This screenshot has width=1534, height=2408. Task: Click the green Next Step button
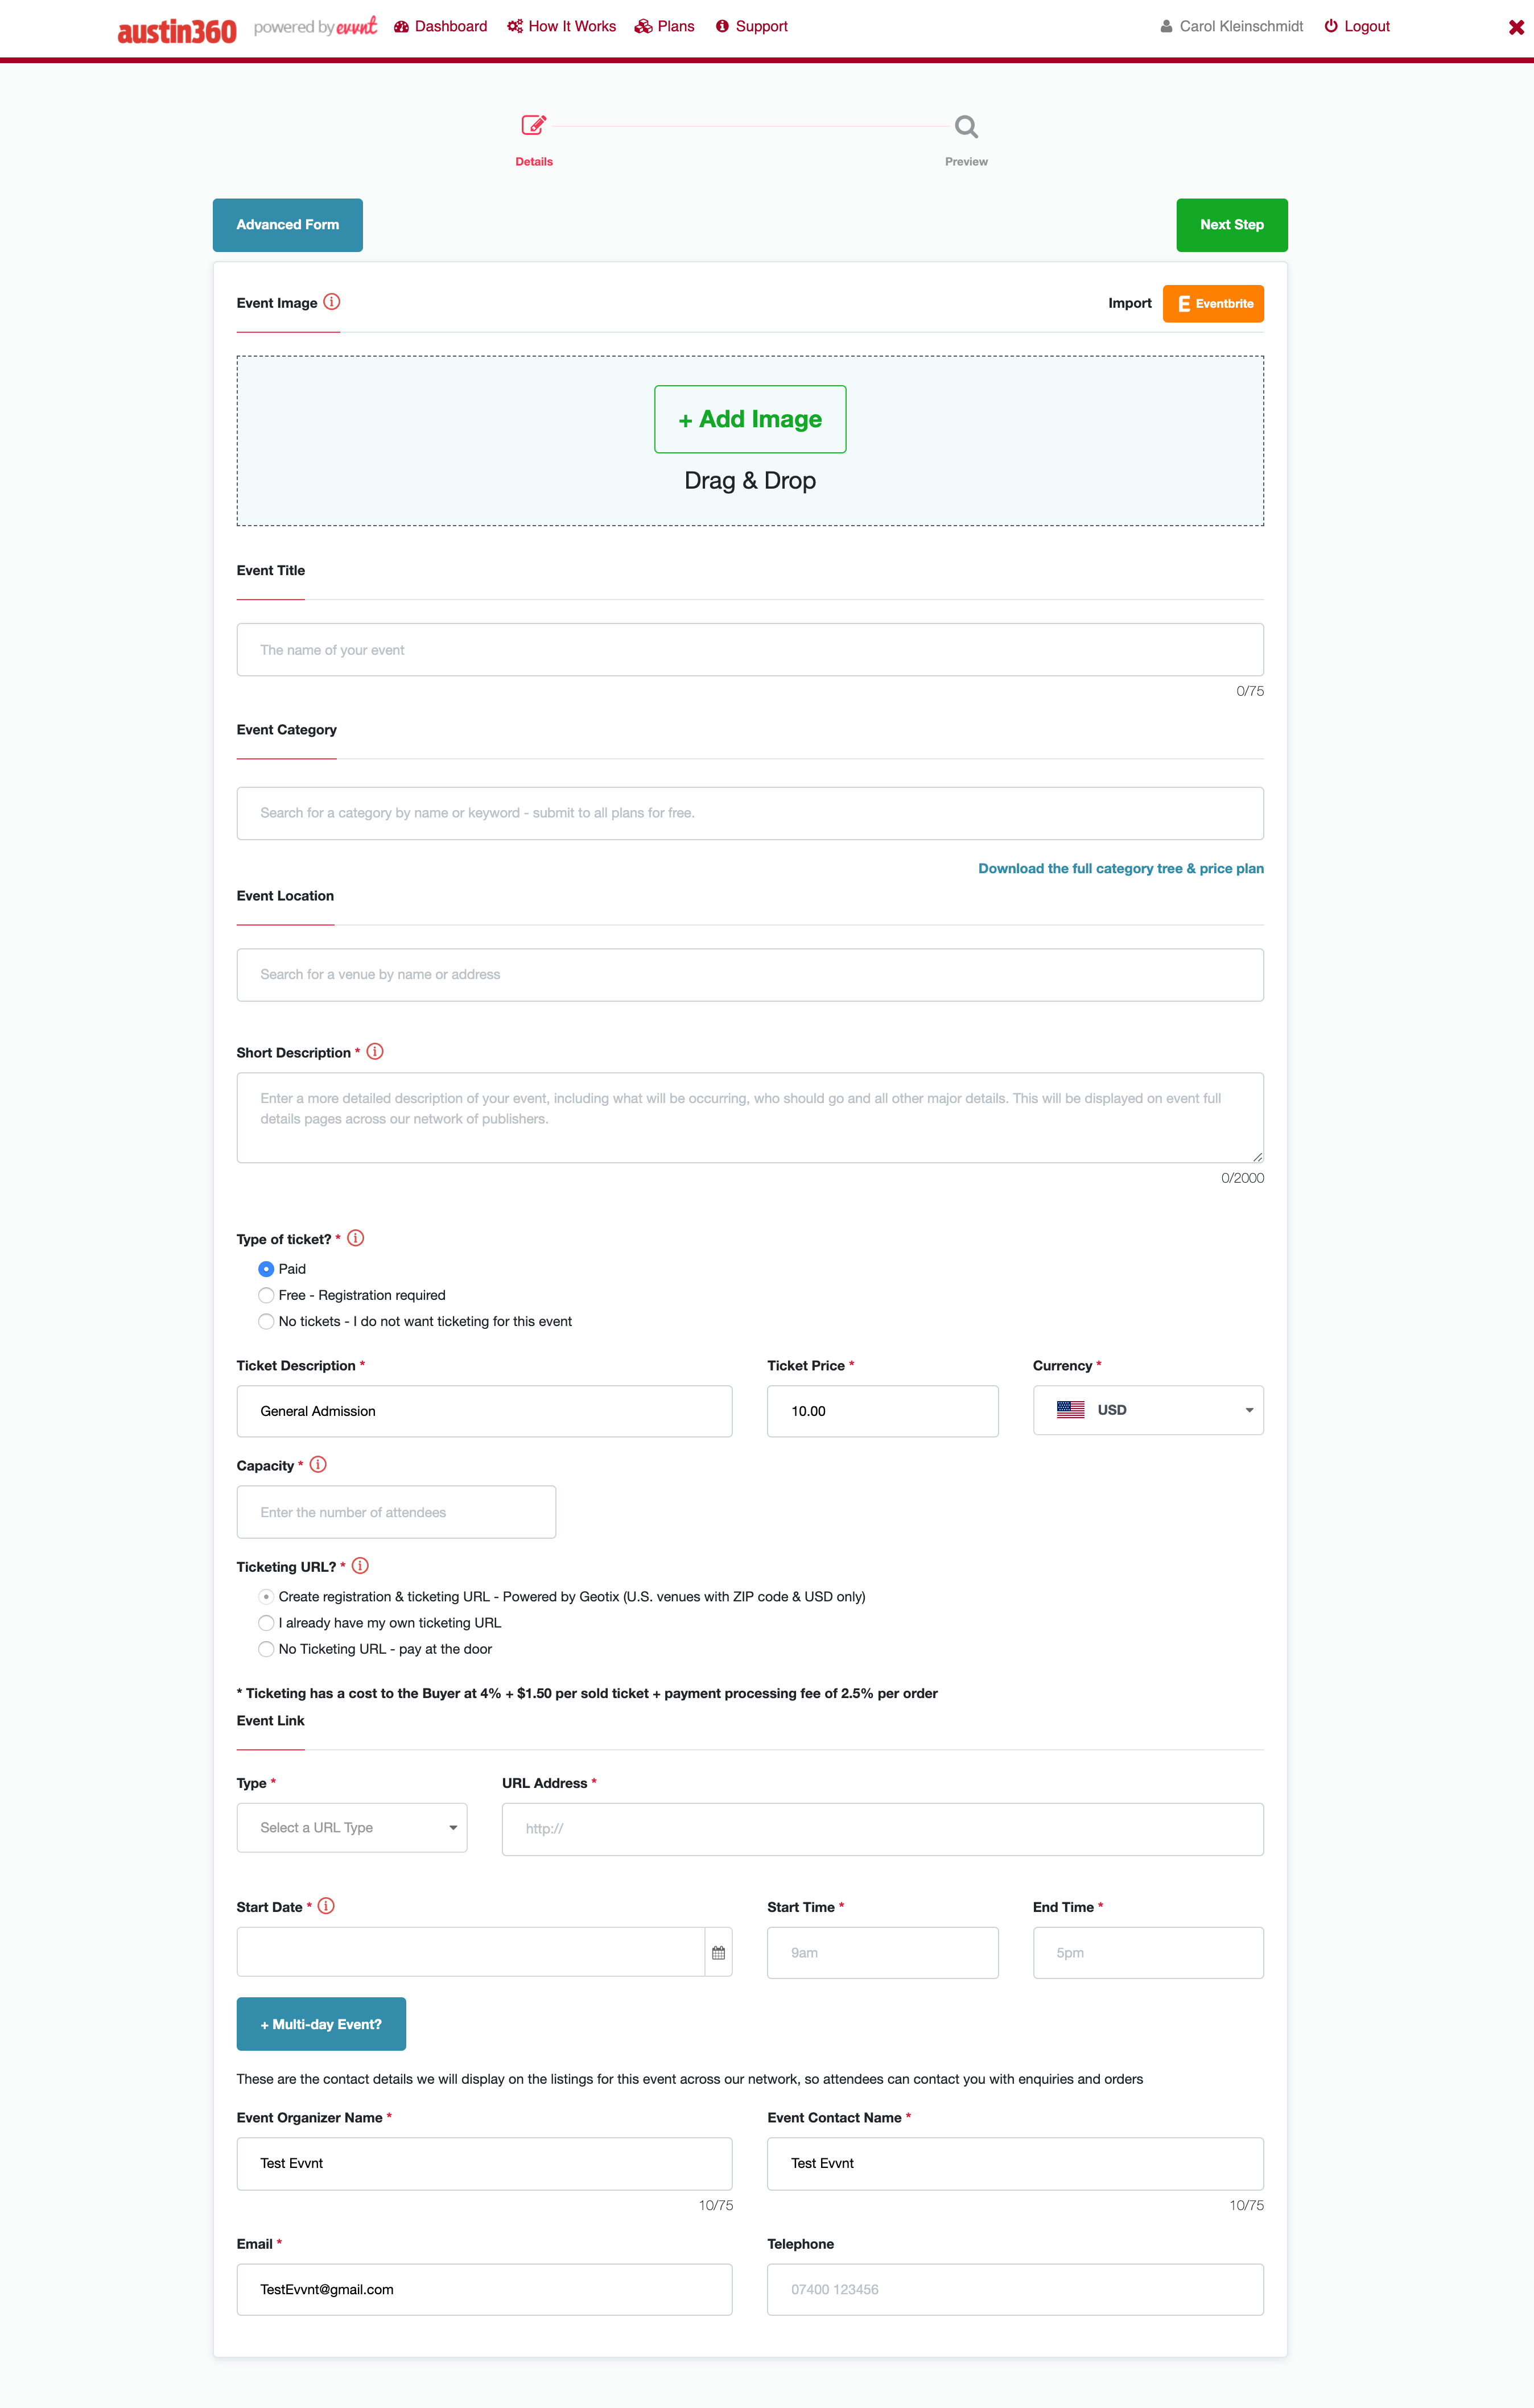click(1232, 225)
